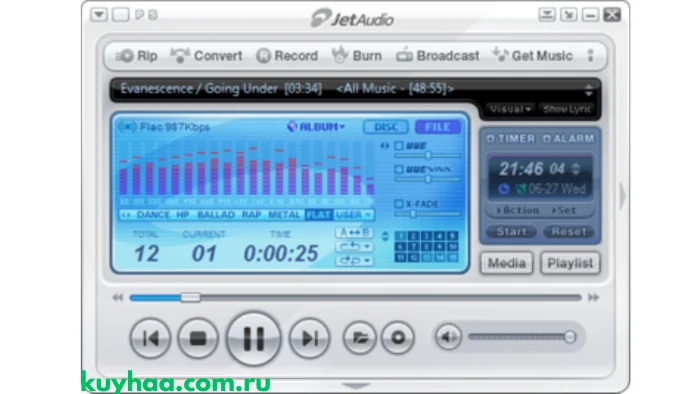
Task: Open the USER equalizer preset dropdown
Action: tap(354, 215)
